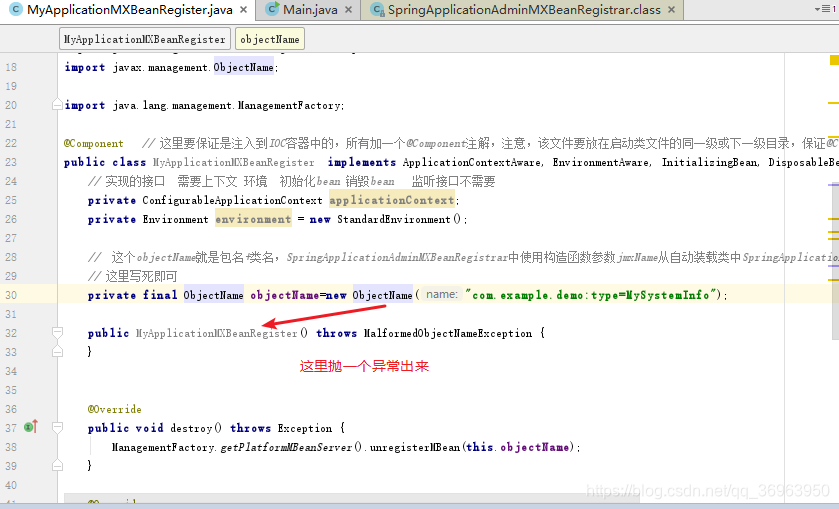Viewport: 839px width, 509px height.
Task: Click fold end marker at line 39
Action: click(57, 466)
